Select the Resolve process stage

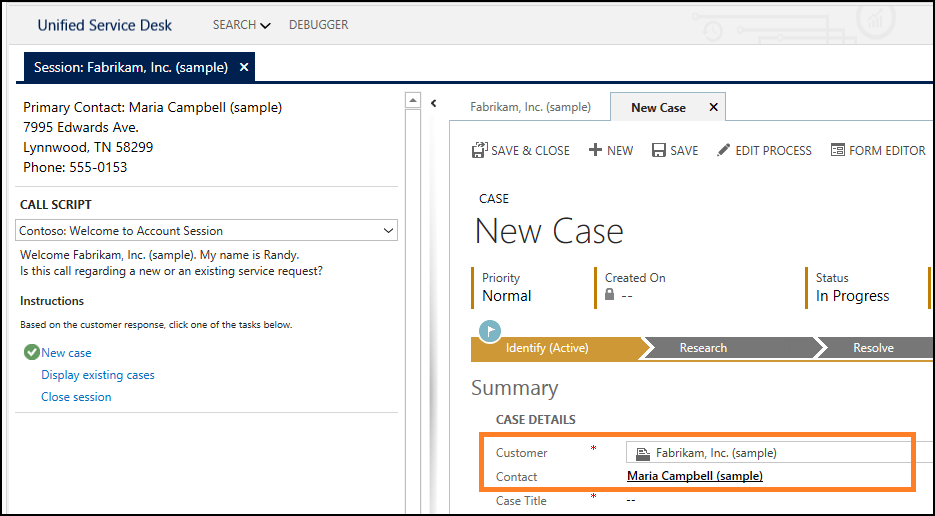click(874, 348)
